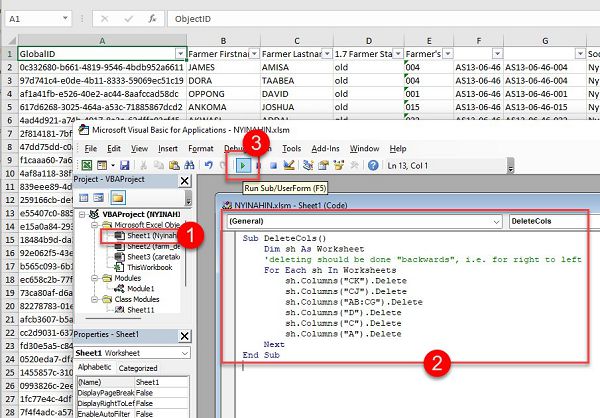
Task: Open the column F filter dropdown
Action: pos(497,54)
